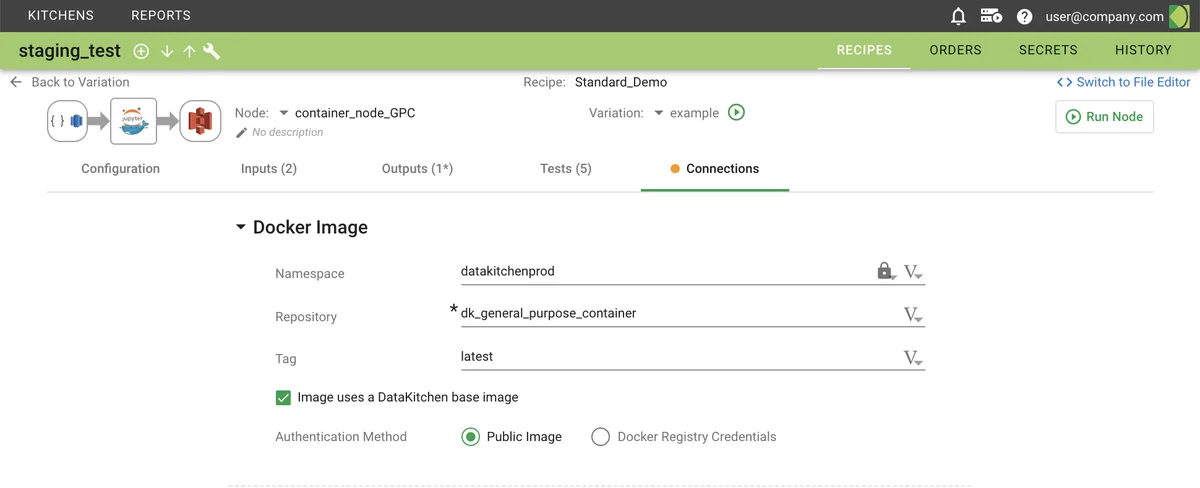The image size is (1200, 488).
Task: Click the back arrow icon
Action: coord(16,82)
